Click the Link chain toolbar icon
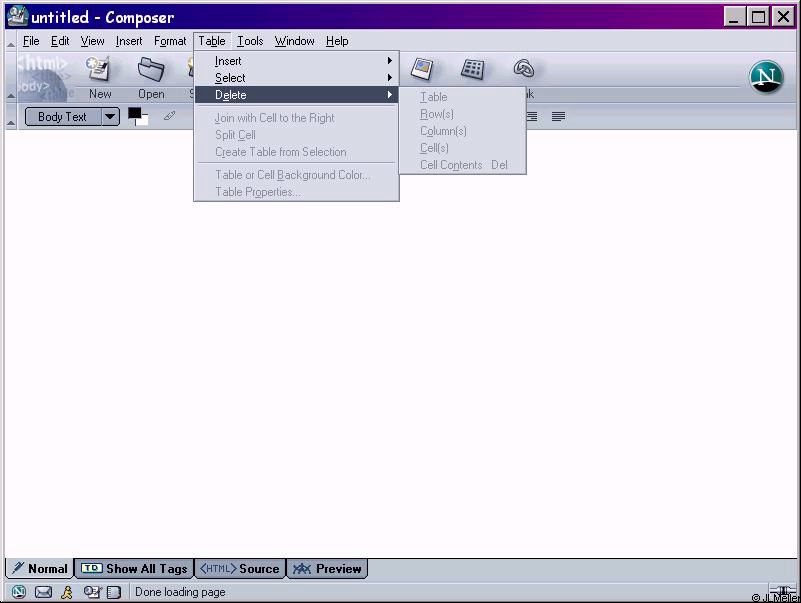Image resolution: width=801 pixels, height=603 pixels. click(x=524, y=68)
